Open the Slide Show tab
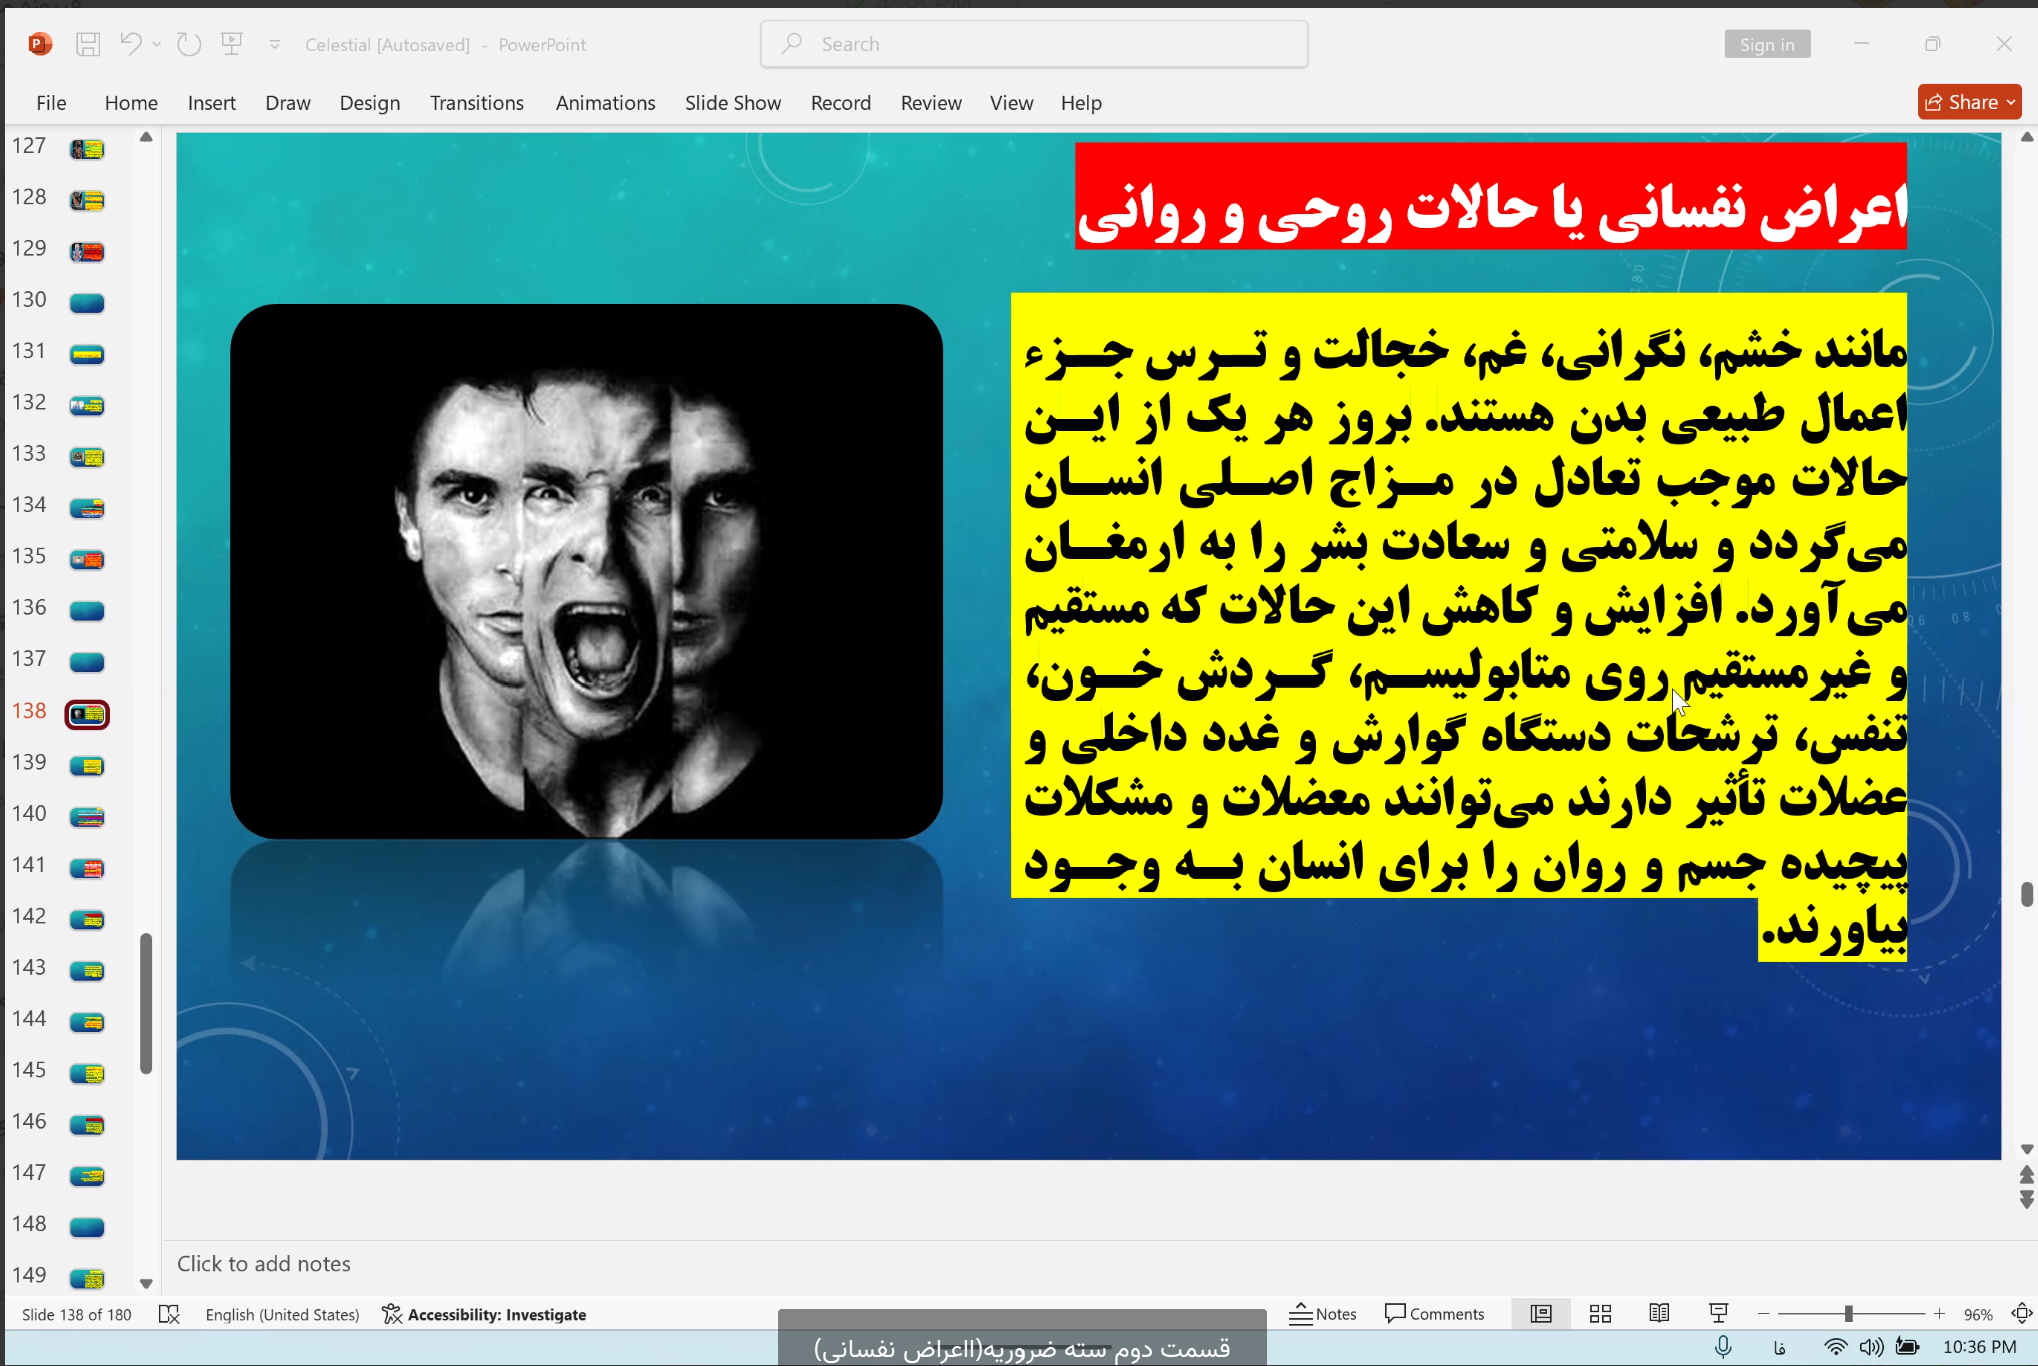2038x1366 pixels. pyautogui.click(x=732, y=103)
